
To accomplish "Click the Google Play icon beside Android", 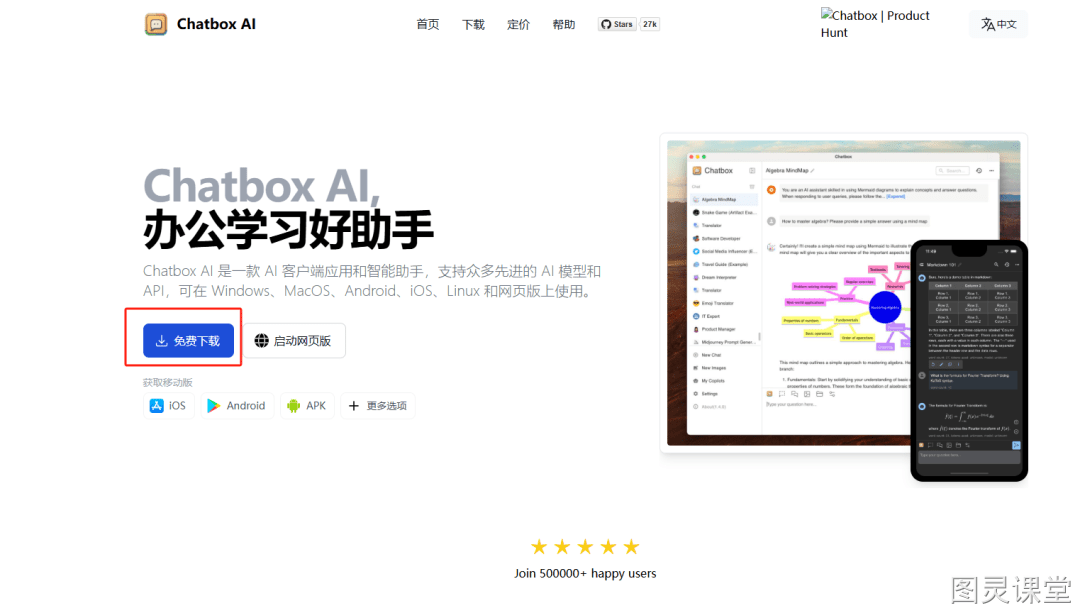I will pos(214,406).
